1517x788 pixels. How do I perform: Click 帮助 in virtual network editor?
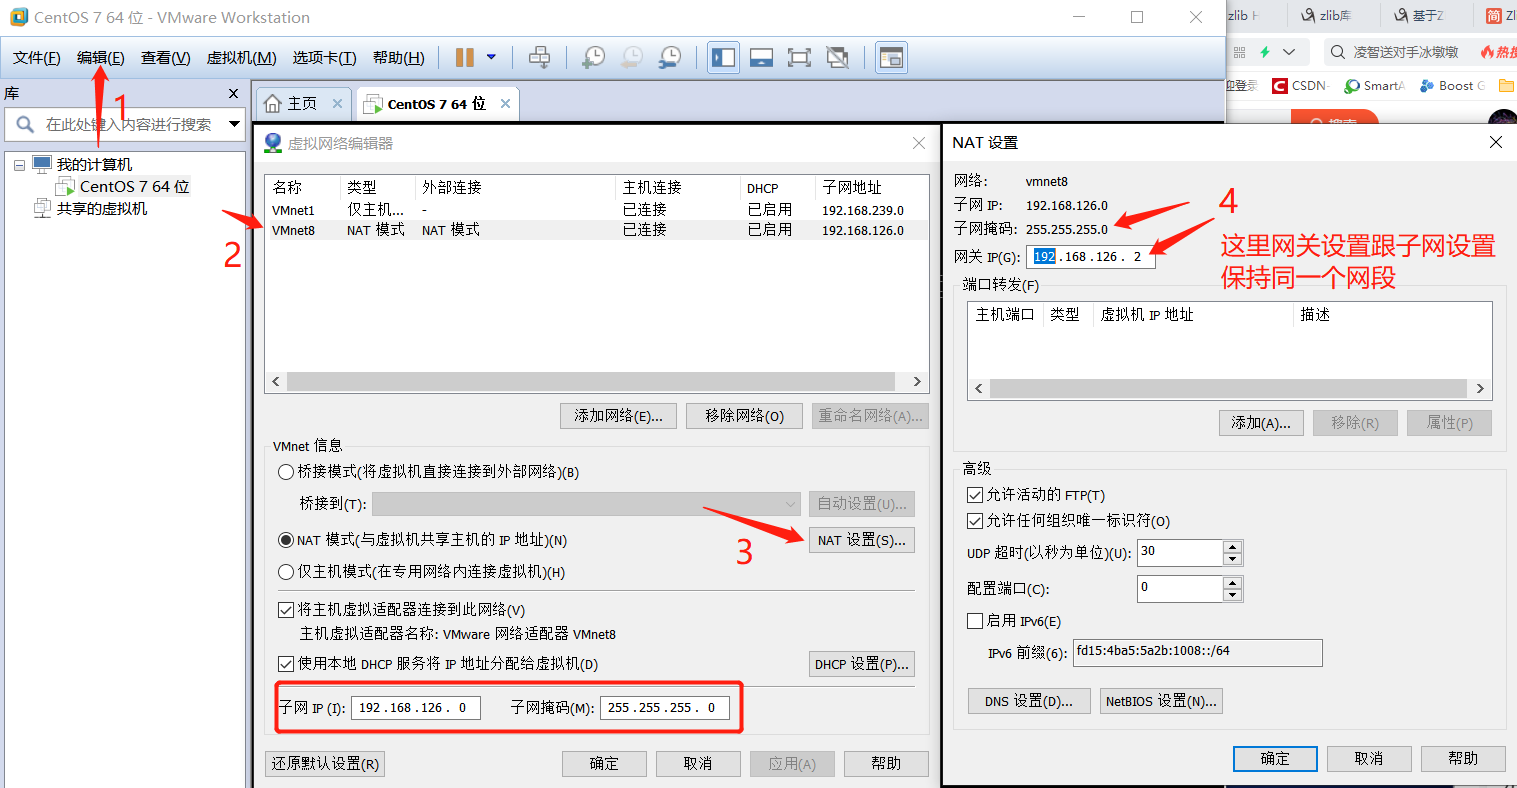point(886,764)
